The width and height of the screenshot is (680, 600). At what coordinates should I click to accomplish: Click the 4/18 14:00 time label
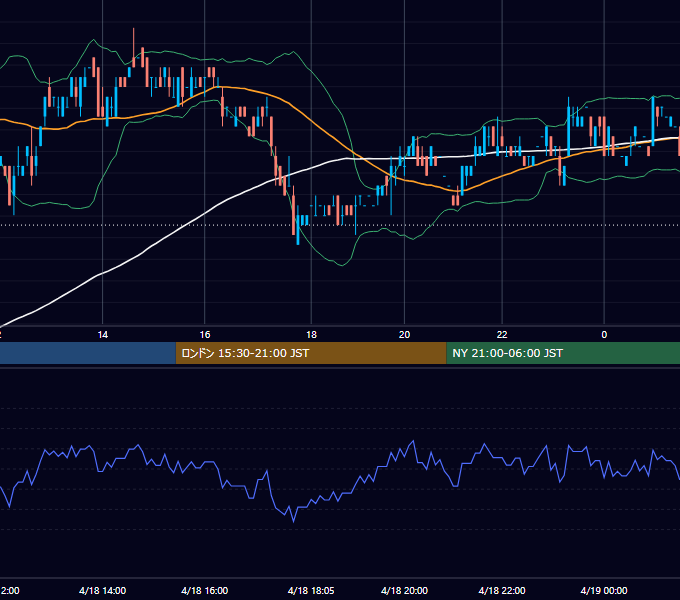(x=103, y=590)
